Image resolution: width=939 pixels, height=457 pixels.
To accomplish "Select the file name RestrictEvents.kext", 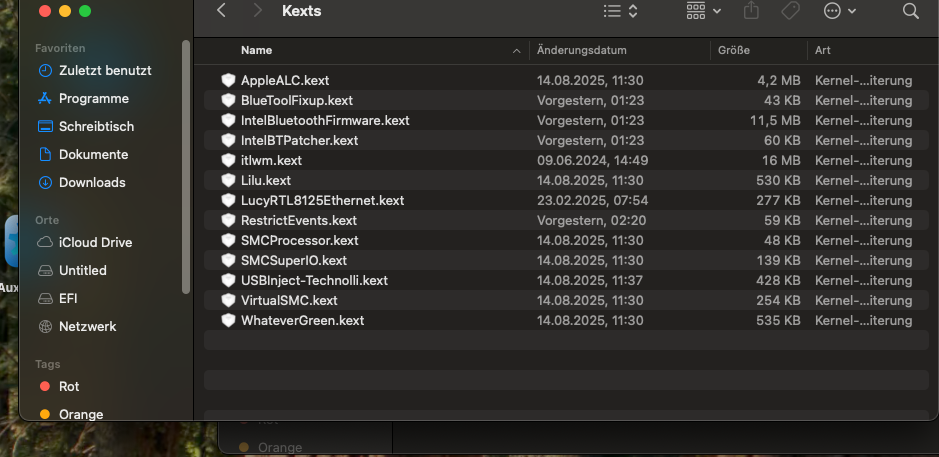I will coord(299,220).
